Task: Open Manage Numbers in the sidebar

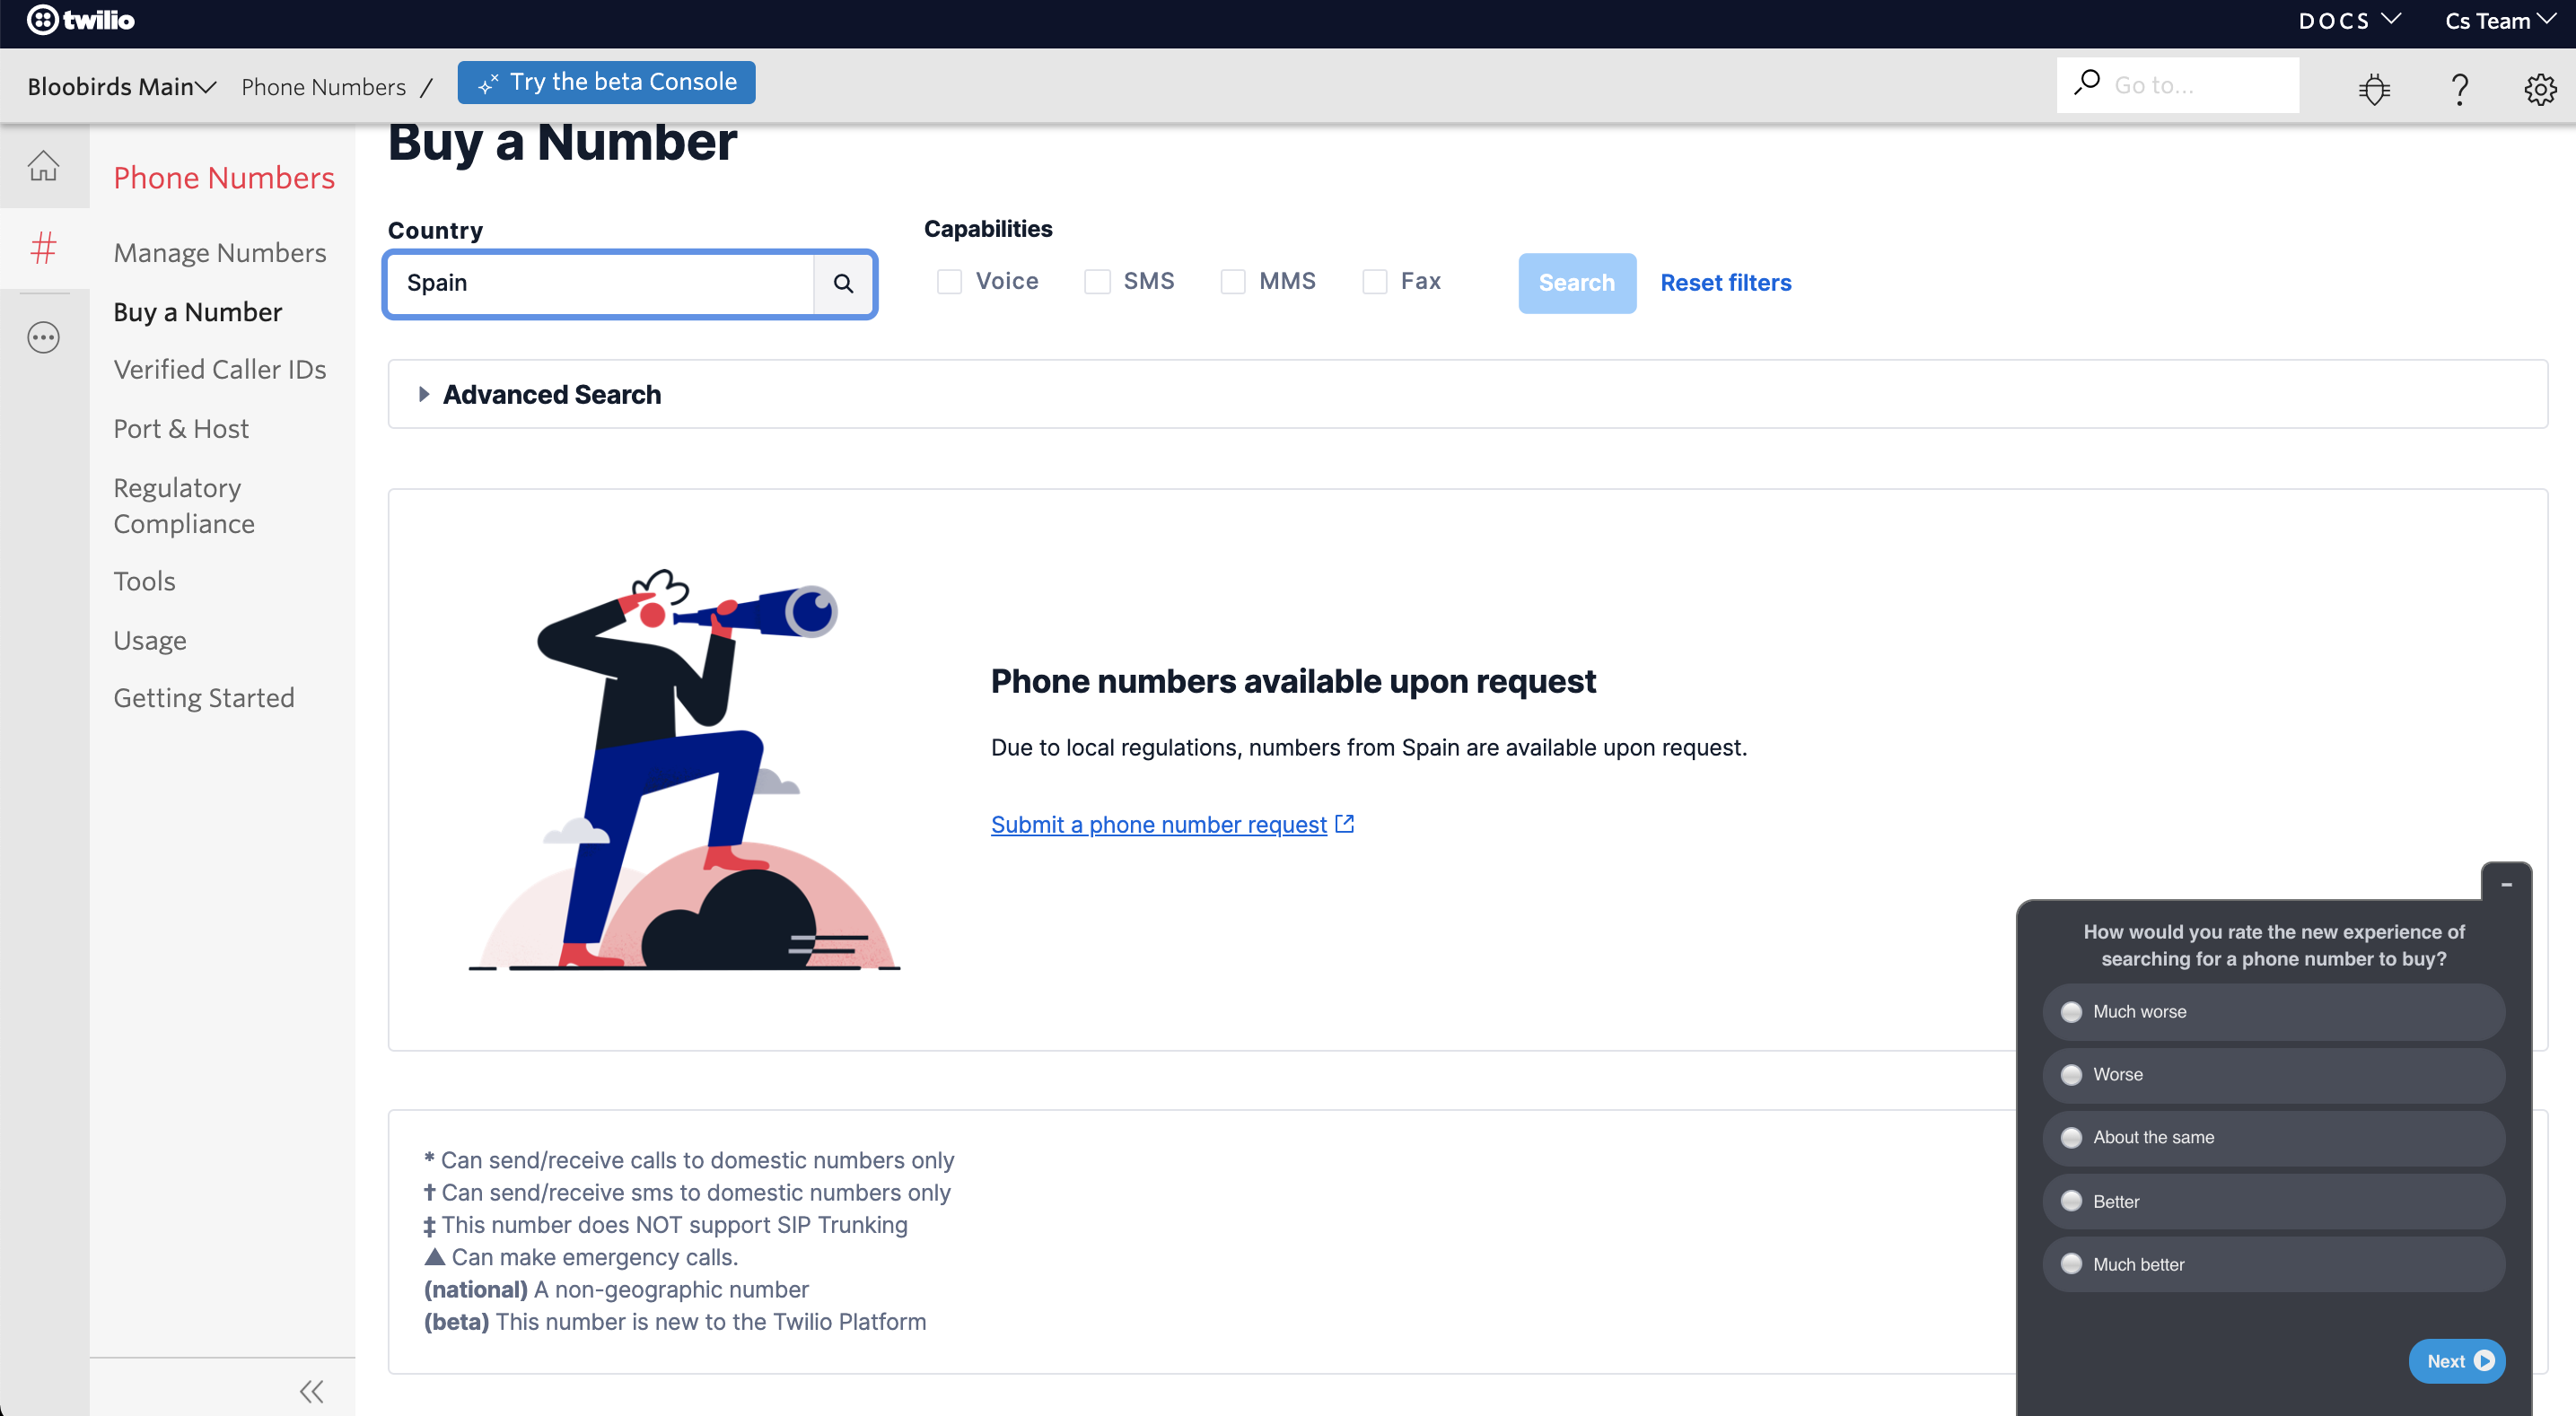Action: click(x=220, y=253)
